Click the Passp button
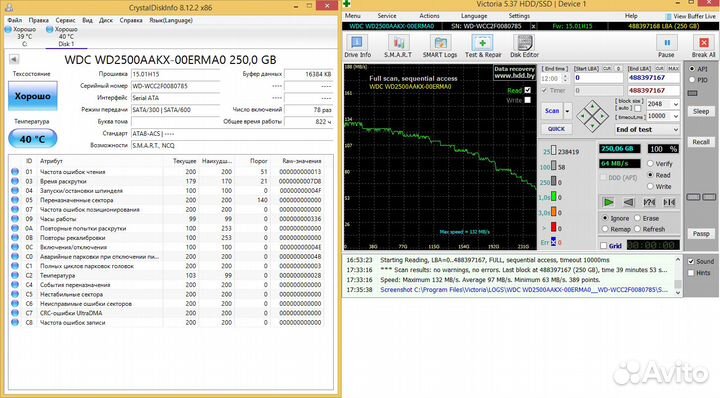The width and height of the screenshot is (720, 398). click(x=701, y=234)
